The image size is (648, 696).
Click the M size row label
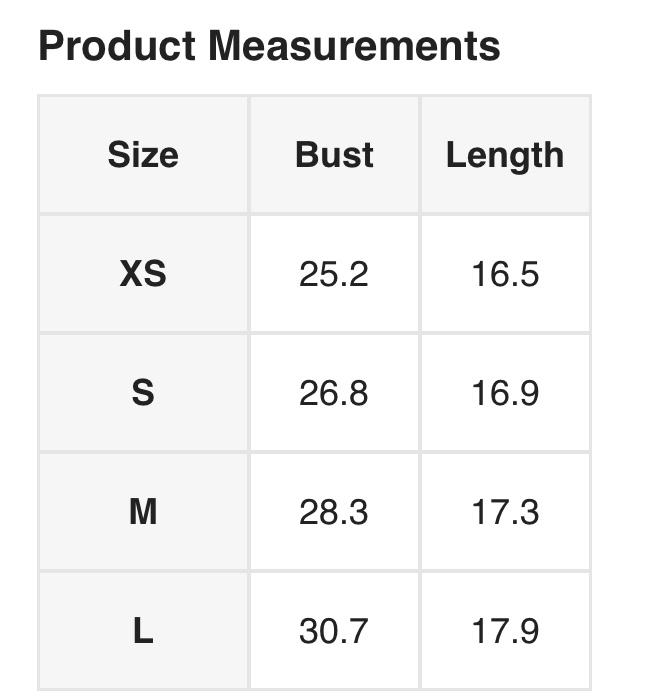(x=143, y=512)
